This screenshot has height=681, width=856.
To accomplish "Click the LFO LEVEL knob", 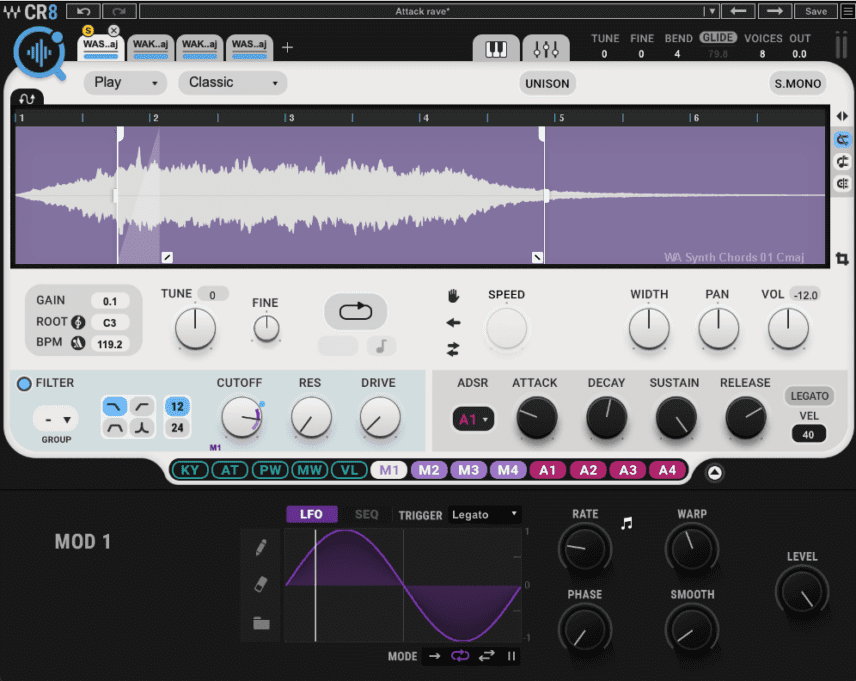I will 802,592.
